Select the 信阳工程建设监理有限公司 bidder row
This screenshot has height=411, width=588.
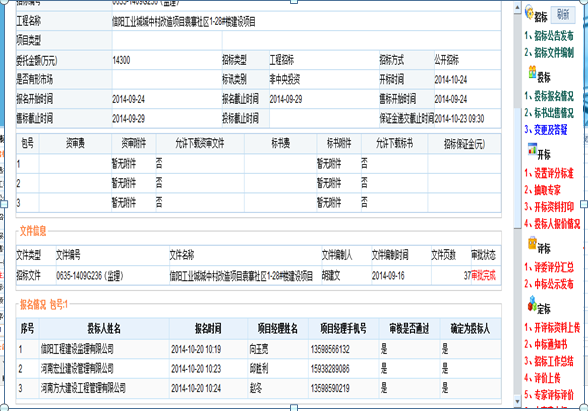(259, 350)
